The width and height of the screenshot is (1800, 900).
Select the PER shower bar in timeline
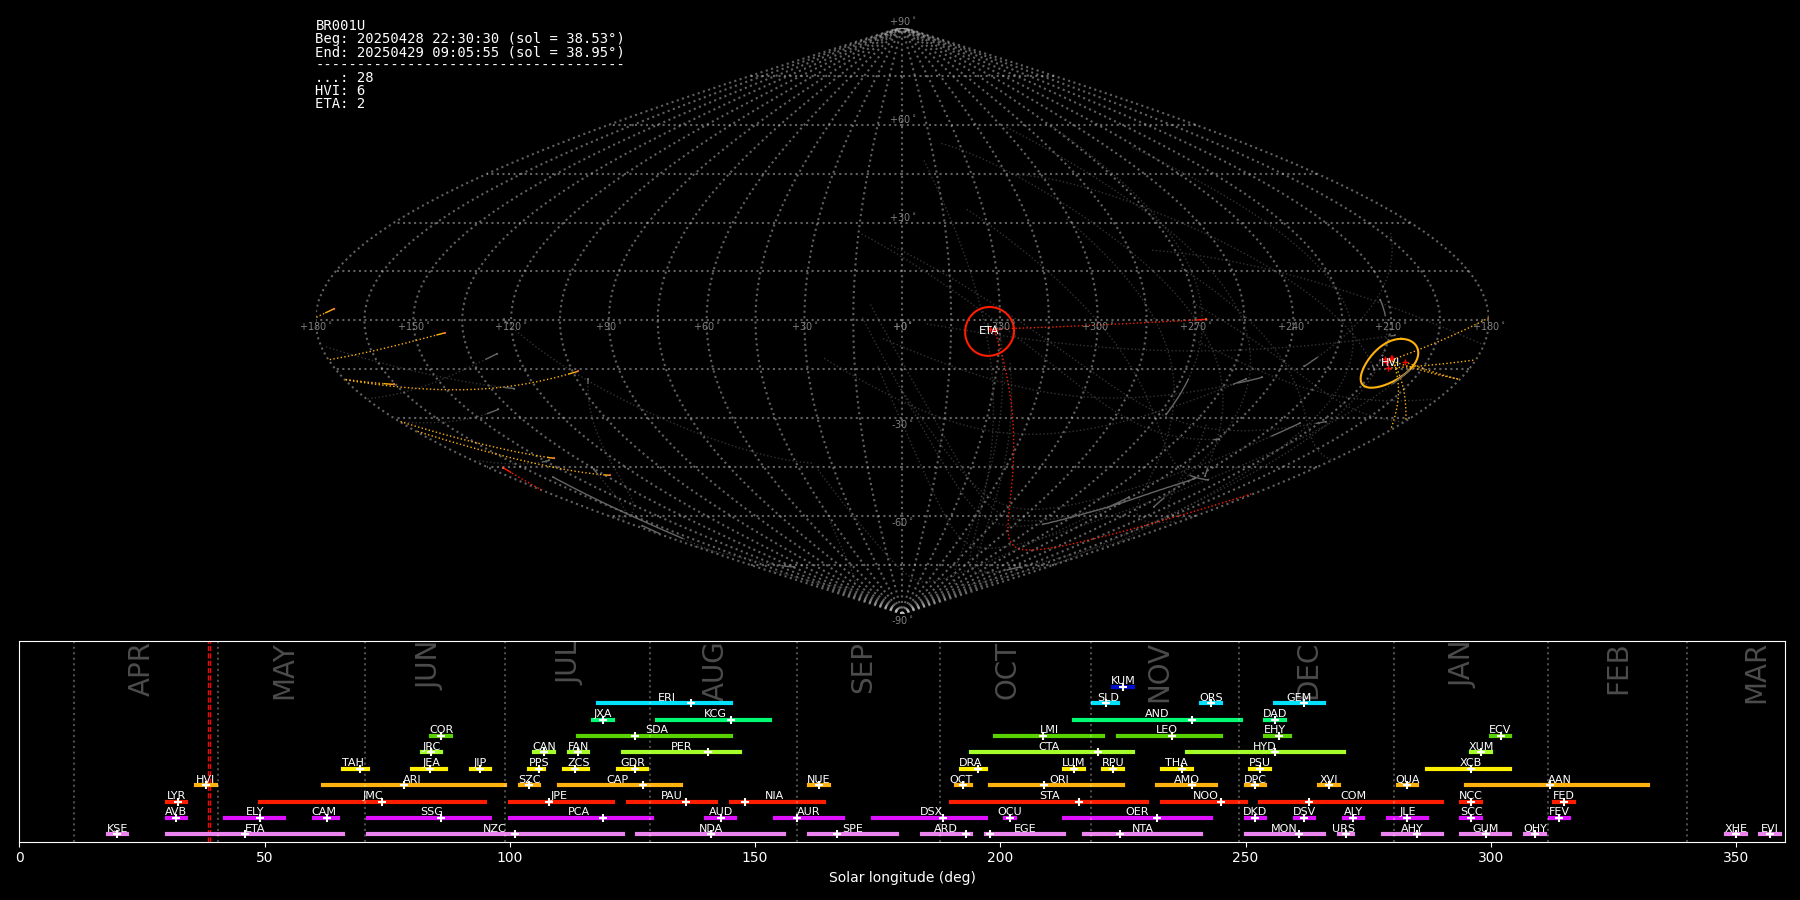pyautogui.click(x=681, y=752)
